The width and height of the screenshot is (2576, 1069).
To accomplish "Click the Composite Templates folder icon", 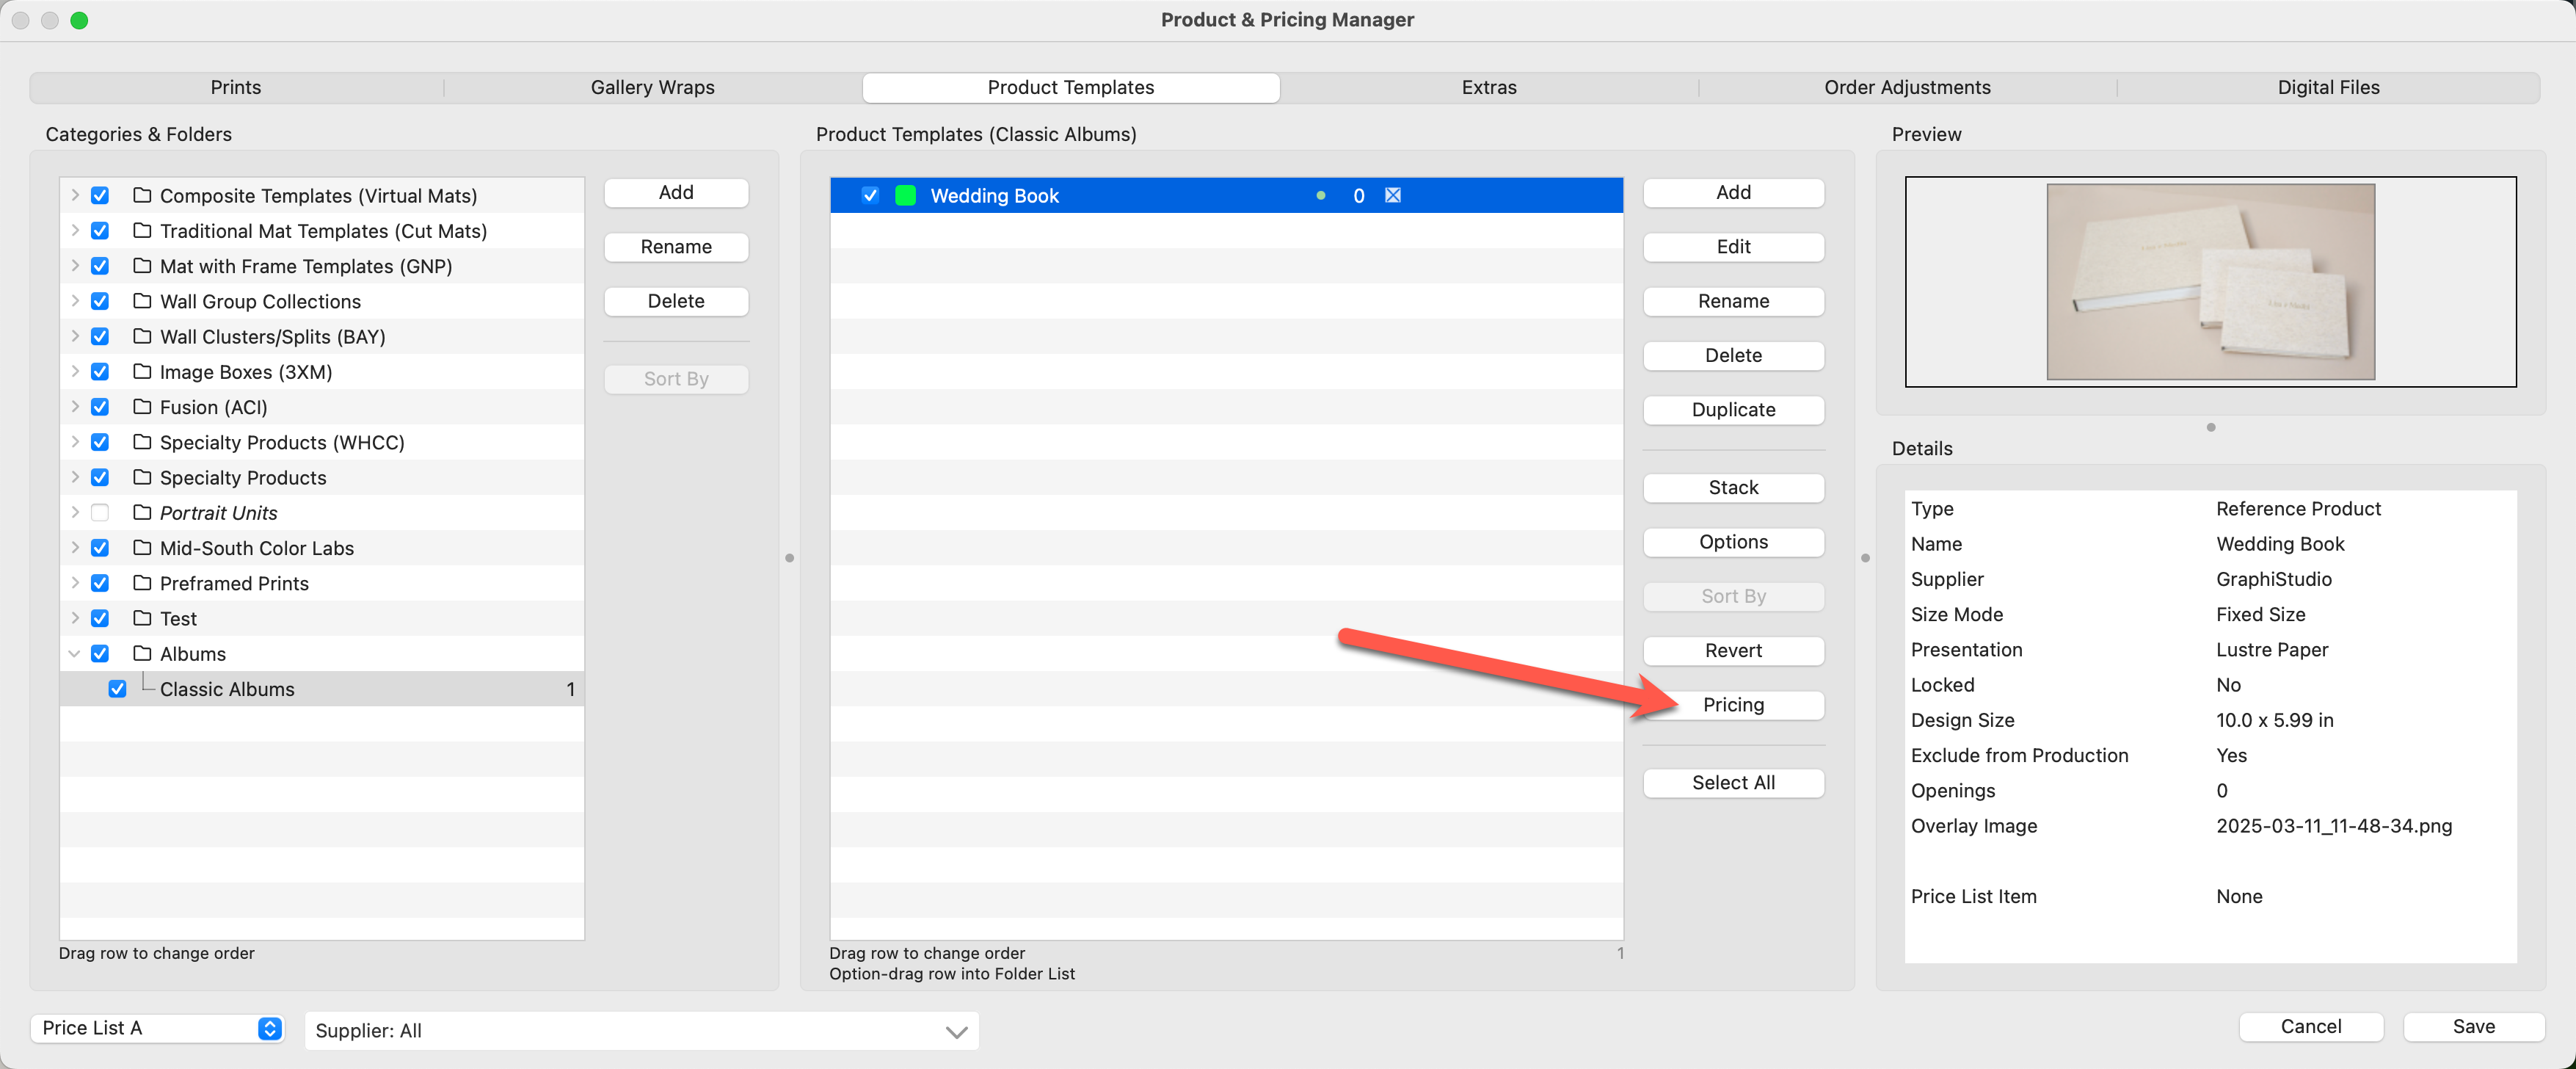I will pyautogui.click(x=142, y=195).
